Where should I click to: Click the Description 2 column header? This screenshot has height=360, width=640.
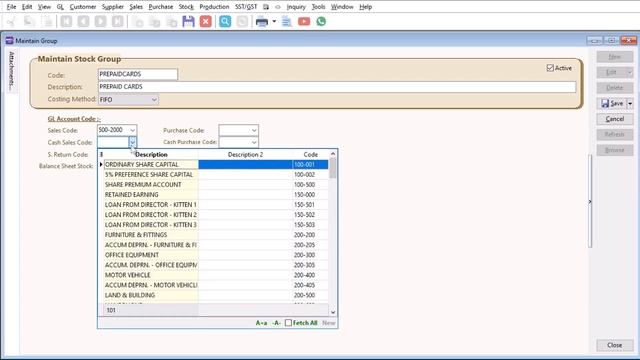245,154
